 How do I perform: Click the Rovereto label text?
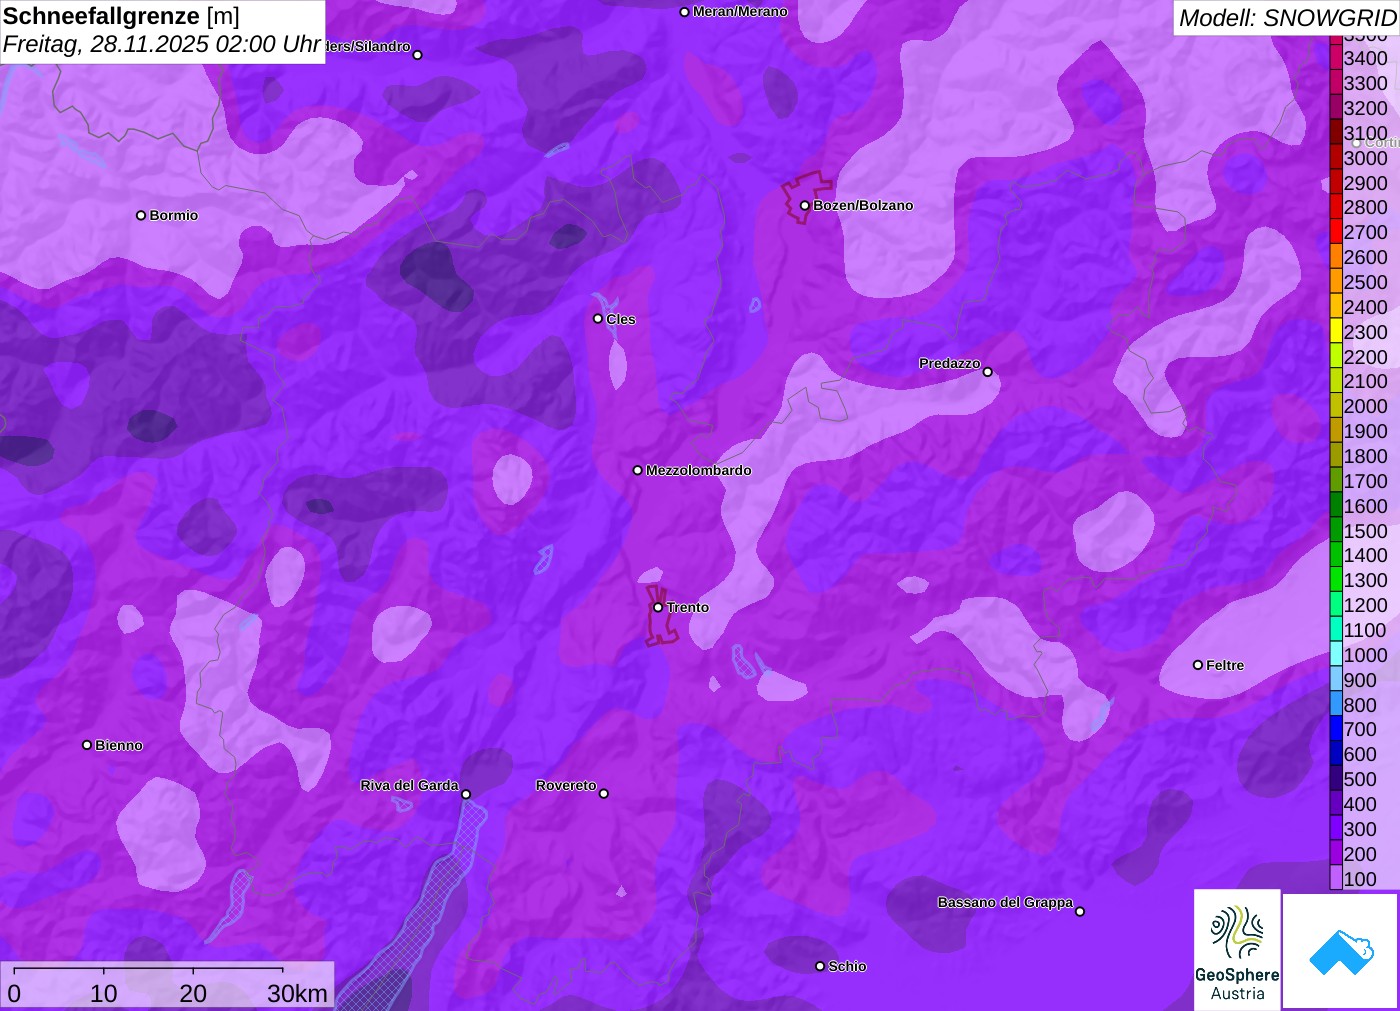566,785
